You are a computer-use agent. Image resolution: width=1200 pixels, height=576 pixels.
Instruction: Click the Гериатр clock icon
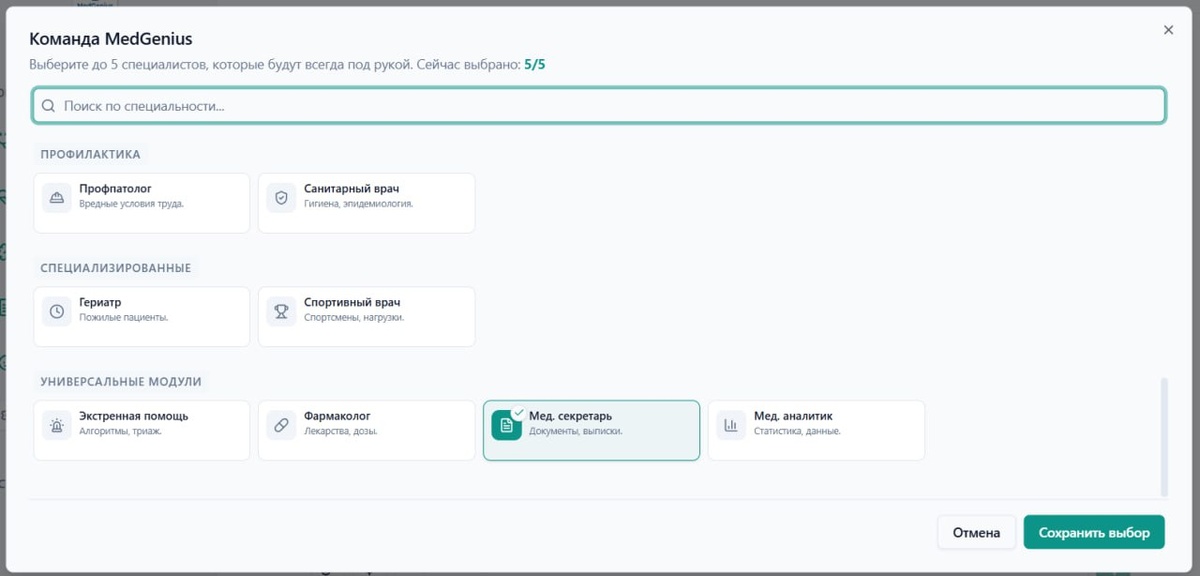pyautogui.click(x=57, y=312)
